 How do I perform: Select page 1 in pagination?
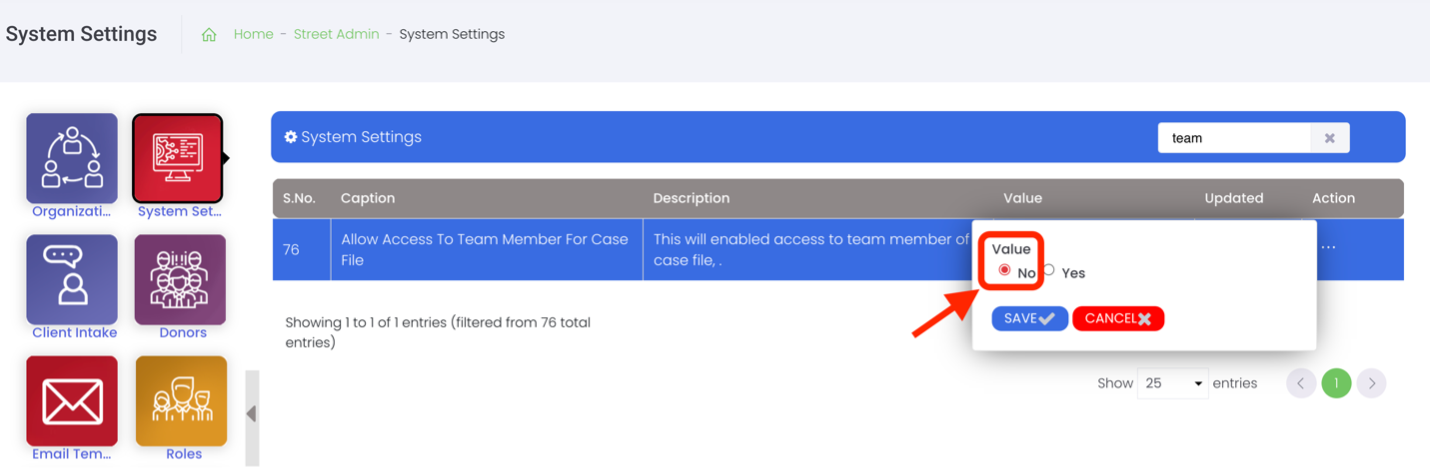[x=1336, y=383]
